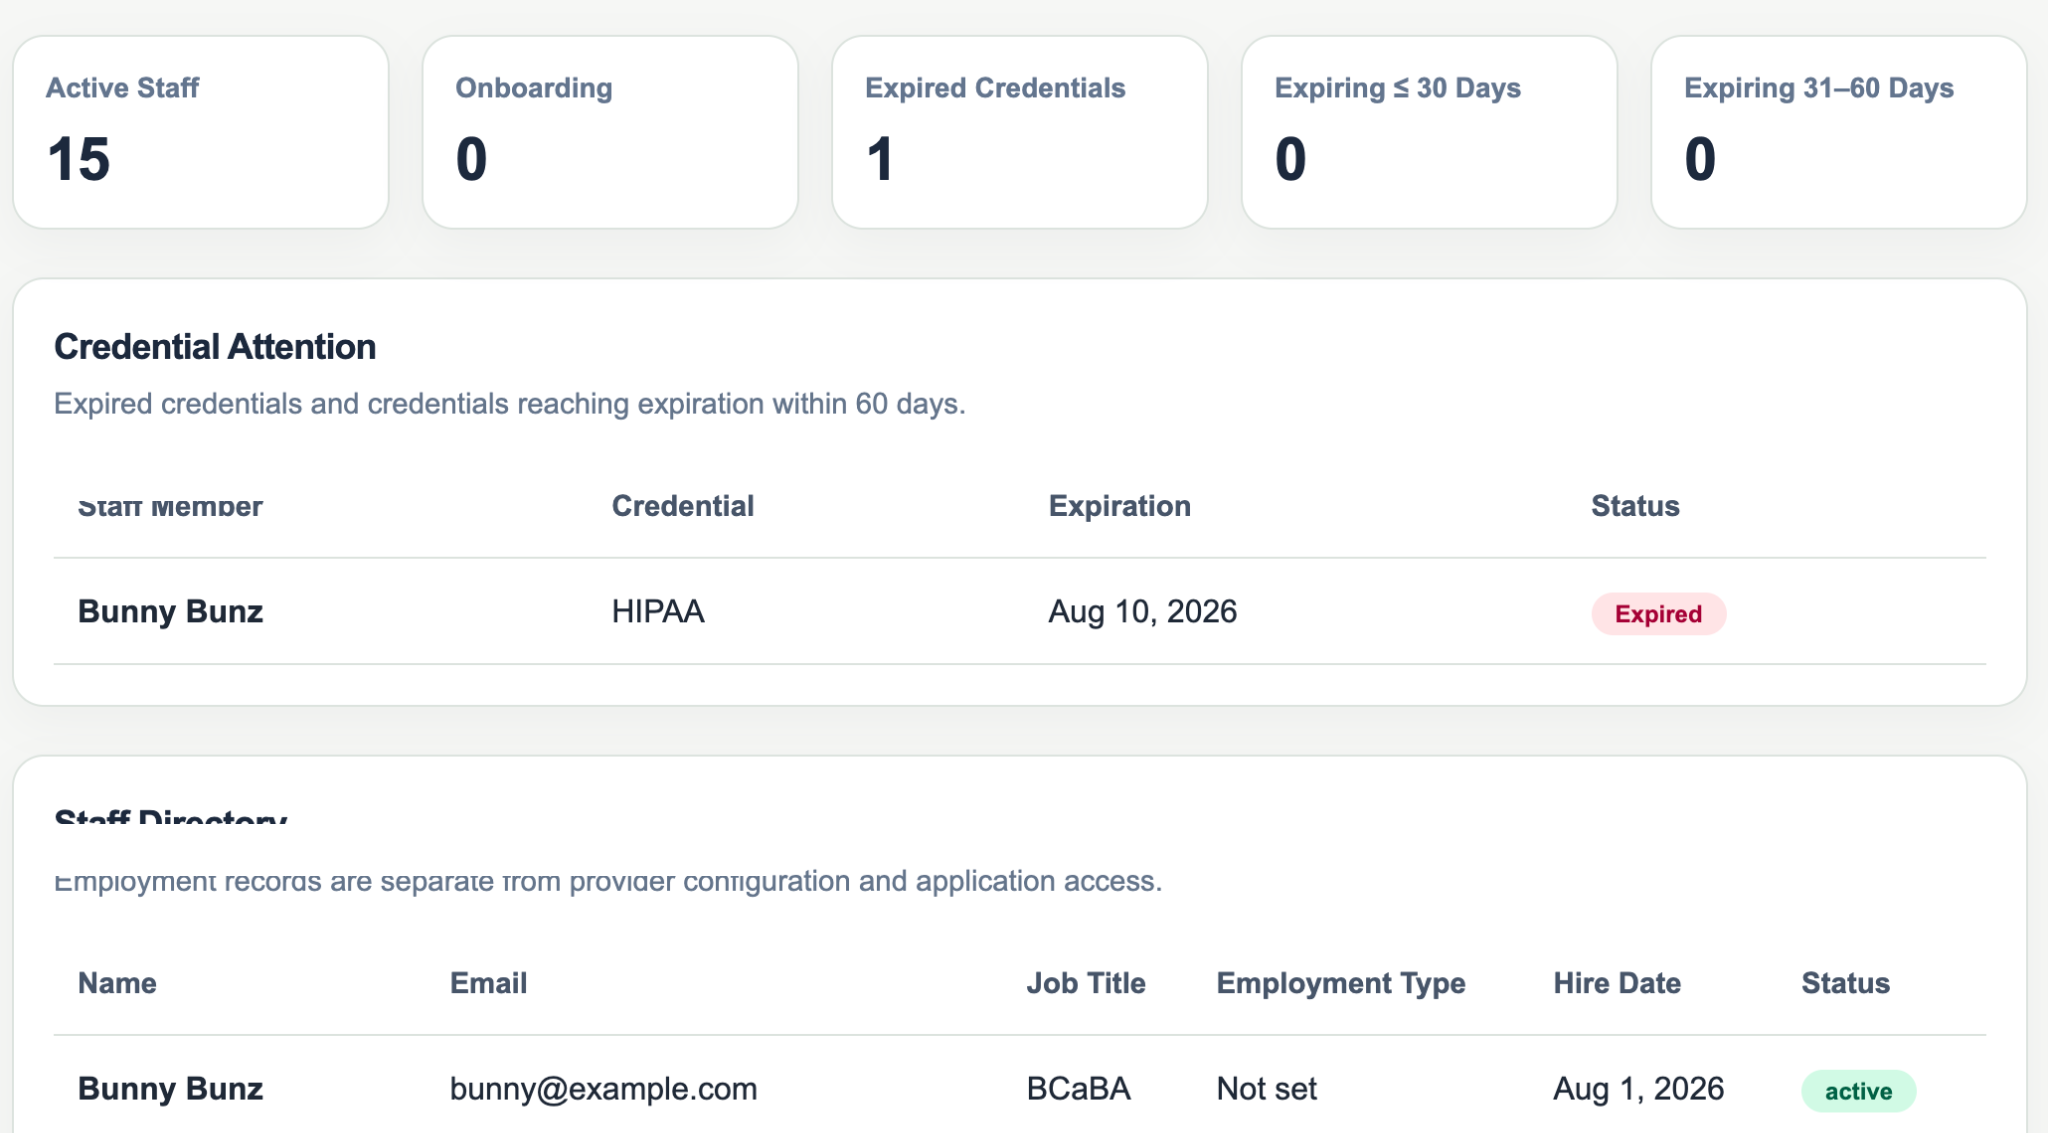The width and height of the screenshot is (2048, 1133).
Task: Click the Expired Credentials count 1
Action: tap(880, 159)
